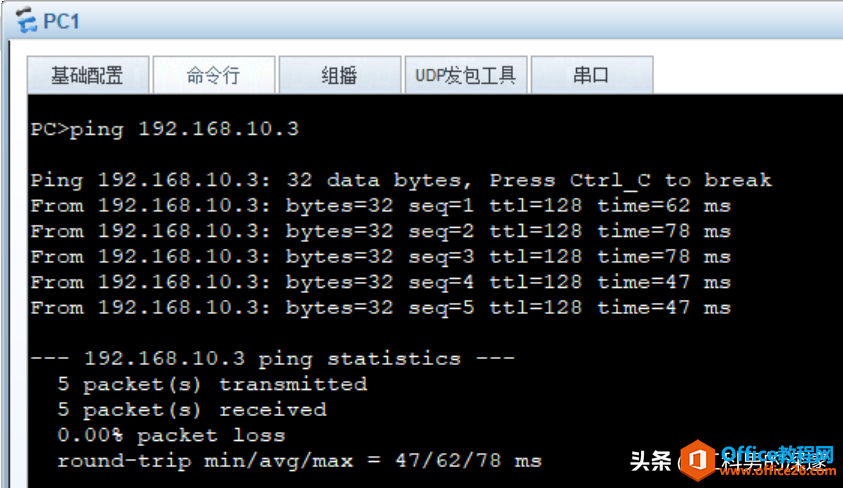Click the 5 packet(s) transmitted line

coord(212,384)
